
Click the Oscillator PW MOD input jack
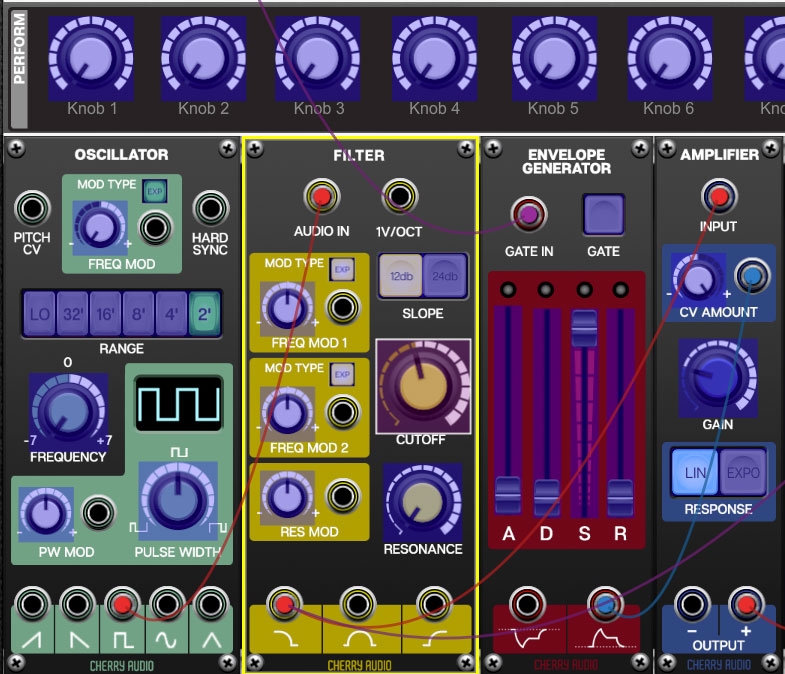[99, 513]
